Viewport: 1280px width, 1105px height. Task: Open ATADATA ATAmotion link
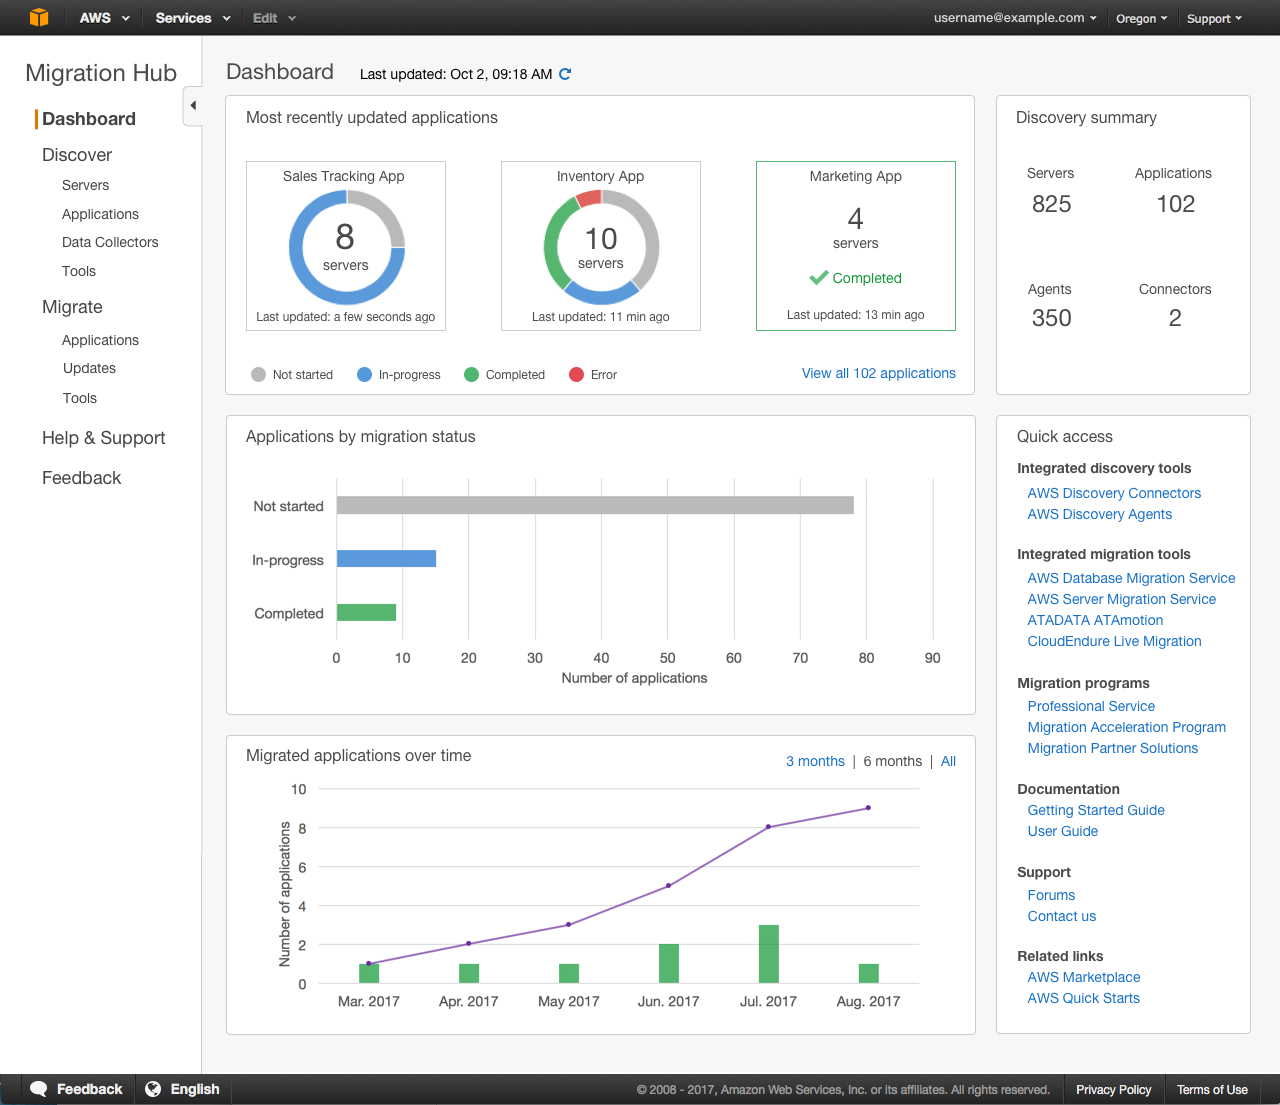coord(1095,620)
